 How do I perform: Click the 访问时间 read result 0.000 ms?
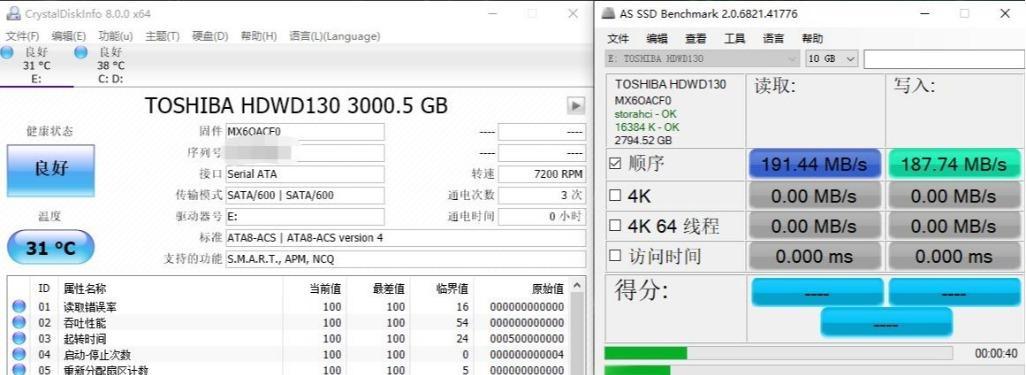pyautogui.click(x=814, y=256)
